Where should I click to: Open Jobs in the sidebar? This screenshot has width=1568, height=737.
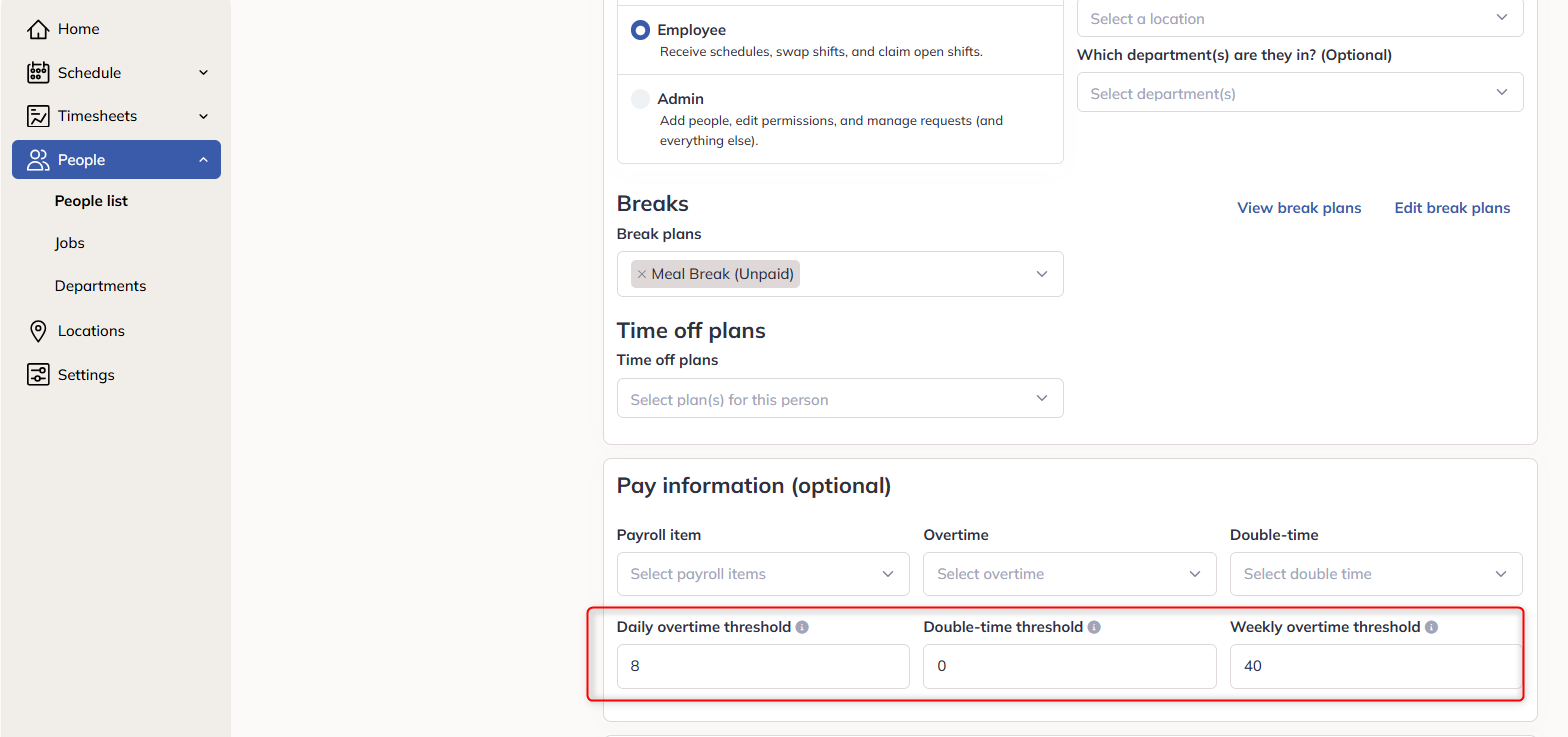pos(70,243)
